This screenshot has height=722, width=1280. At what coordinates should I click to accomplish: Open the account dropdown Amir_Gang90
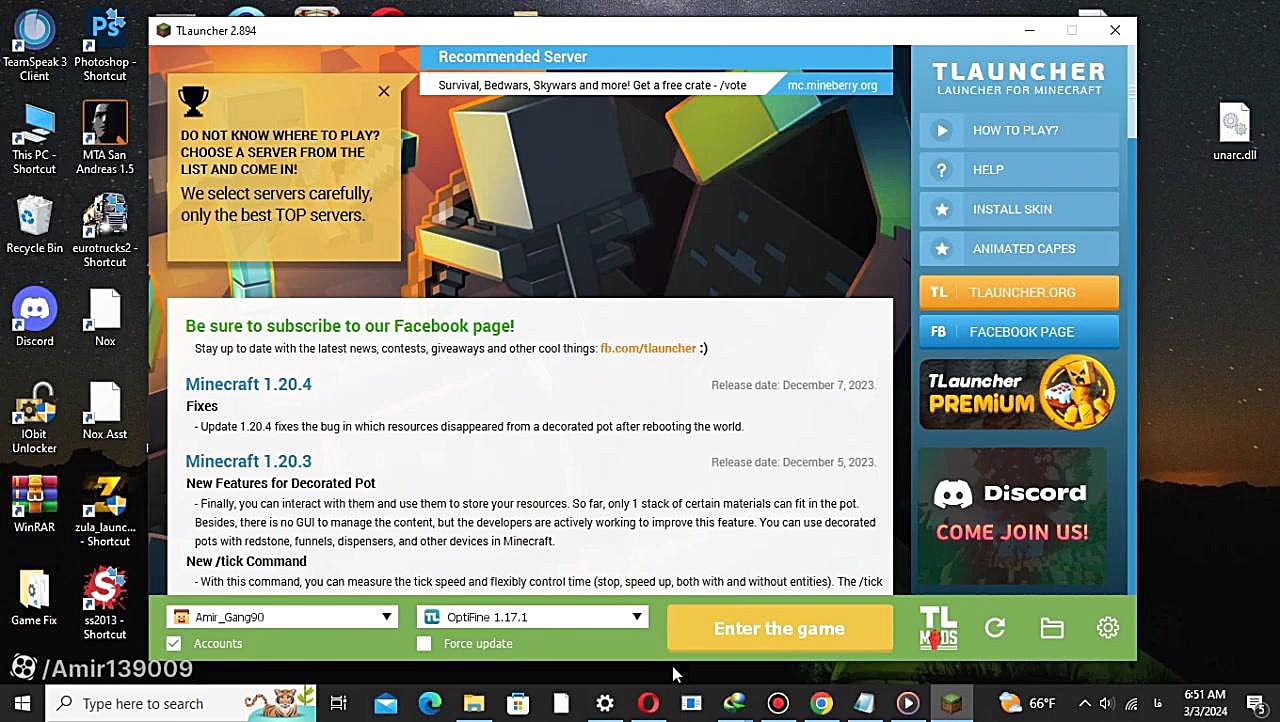pyautogui.click(x=282, y=617)
